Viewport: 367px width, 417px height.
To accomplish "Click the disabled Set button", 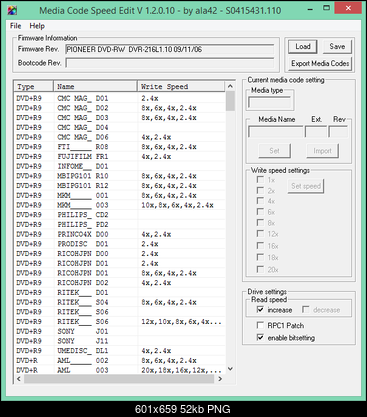I will [x=274, y=151].
